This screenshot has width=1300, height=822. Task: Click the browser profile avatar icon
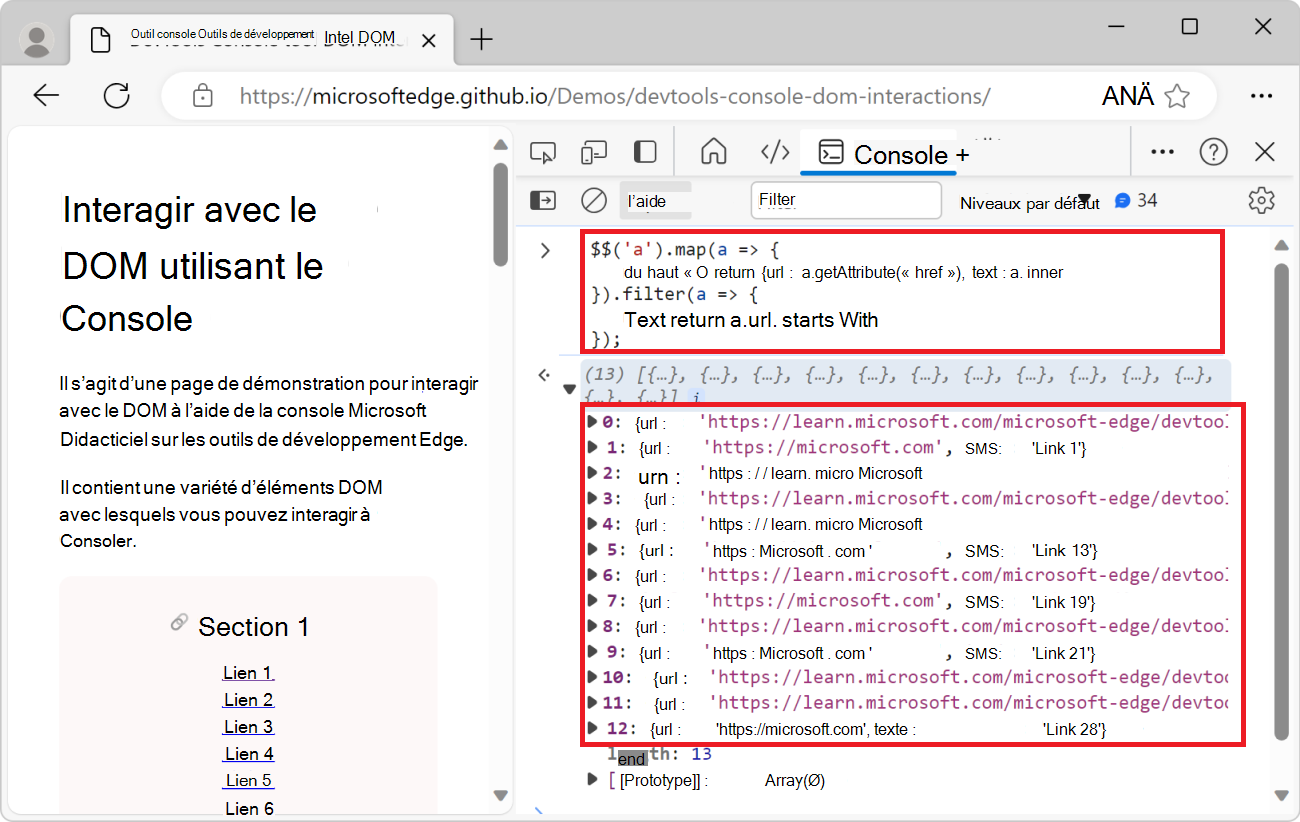tap(38, 40)
